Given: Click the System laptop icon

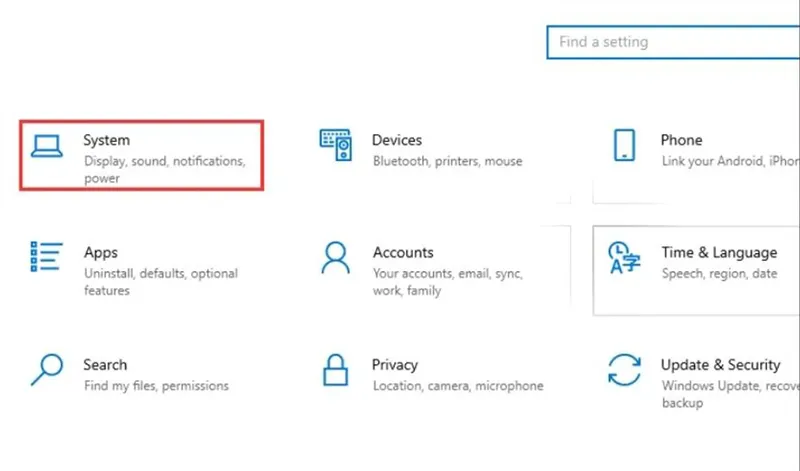Looking at the screenshot, I should pos(47,147).
